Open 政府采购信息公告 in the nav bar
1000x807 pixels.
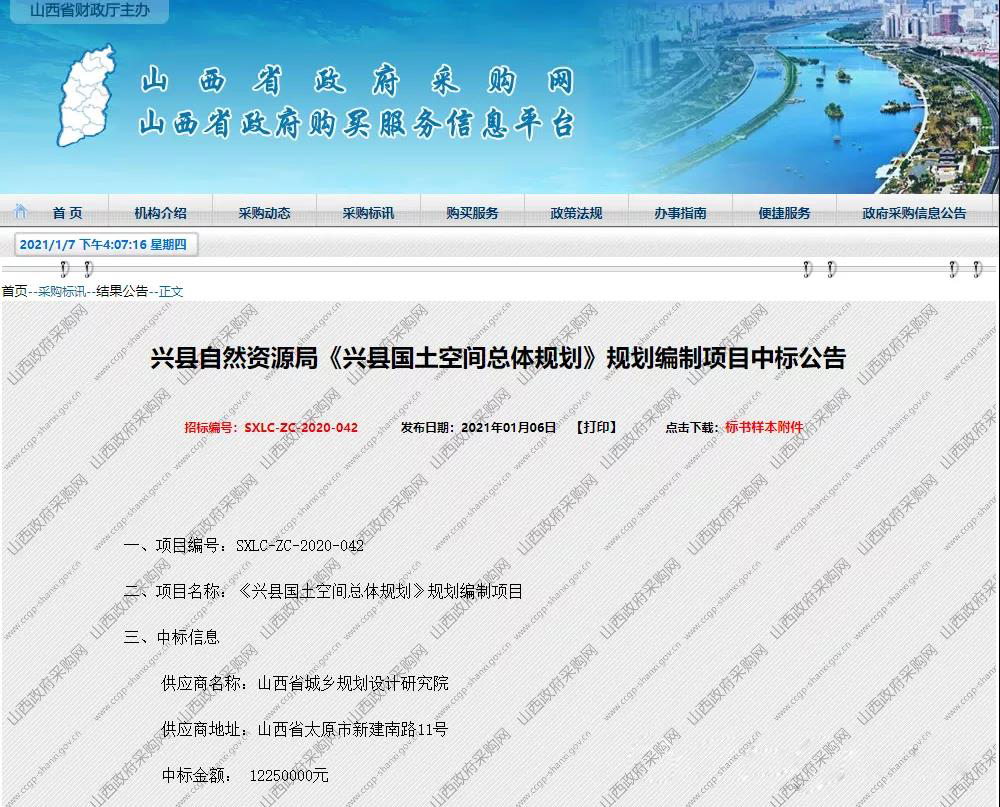click(x=914, y=213)
